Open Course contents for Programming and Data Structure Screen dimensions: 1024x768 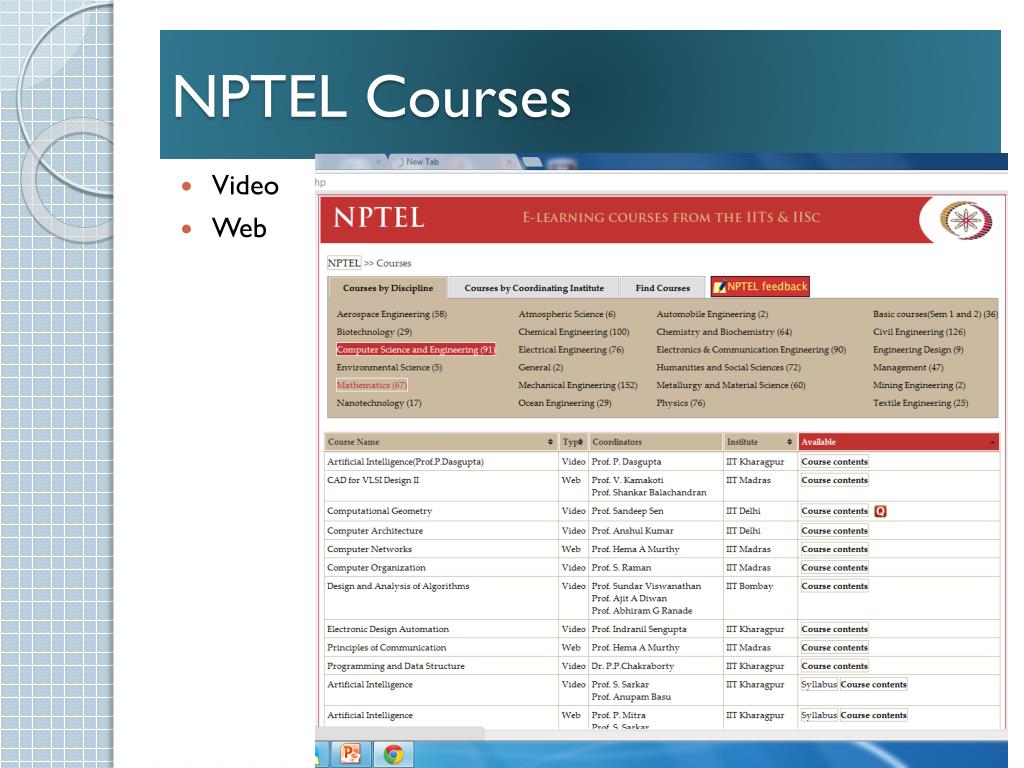[835, 666]
